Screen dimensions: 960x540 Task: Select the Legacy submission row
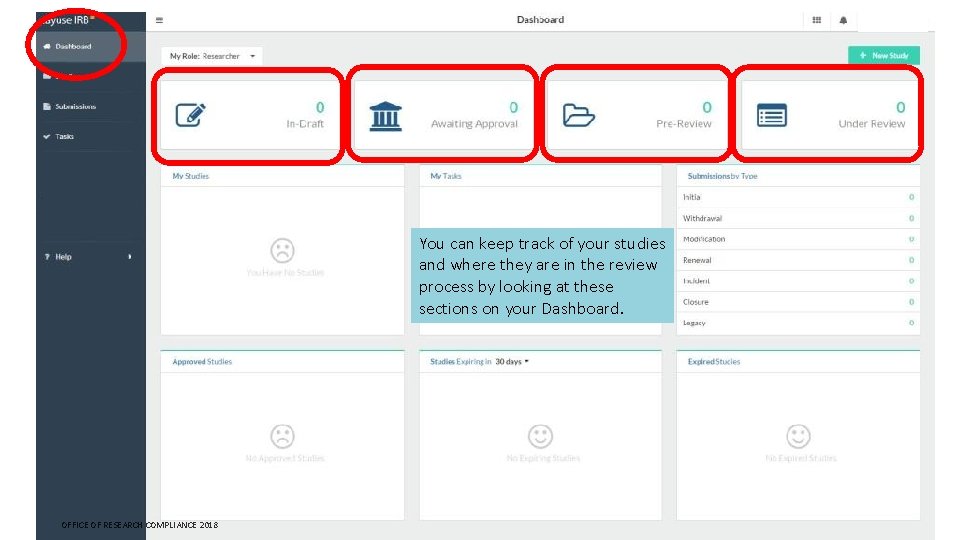pyautogui.click(x=798, y=323)
